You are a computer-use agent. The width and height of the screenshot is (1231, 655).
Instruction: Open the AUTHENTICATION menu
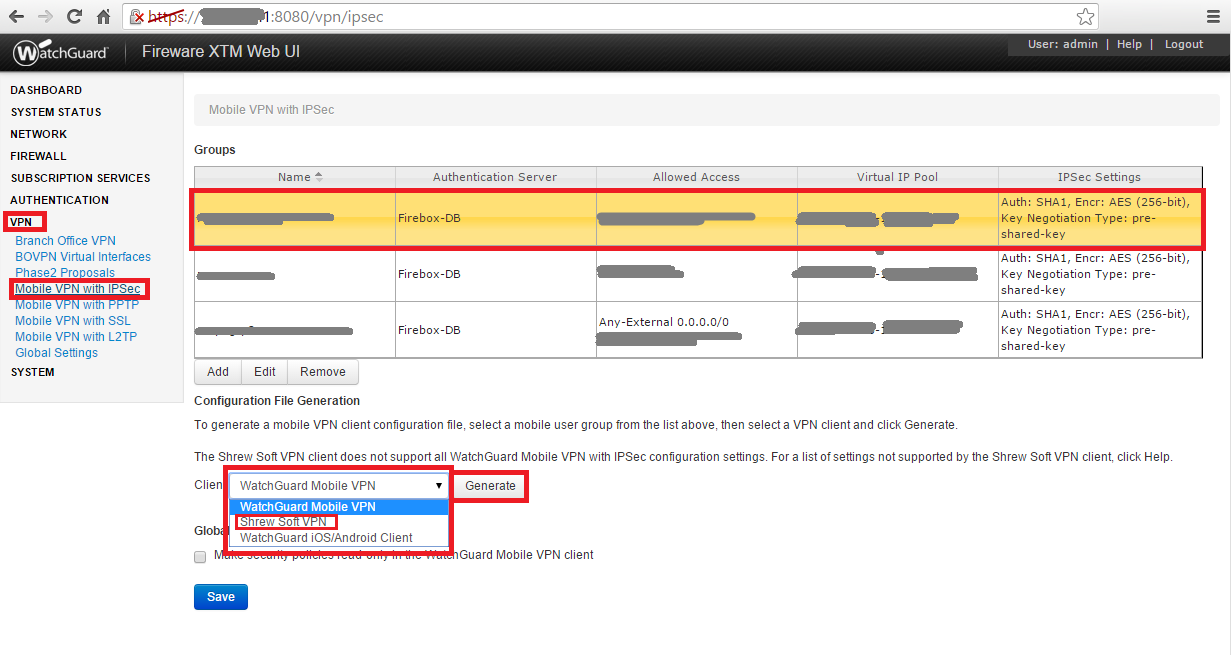point(60,200)
